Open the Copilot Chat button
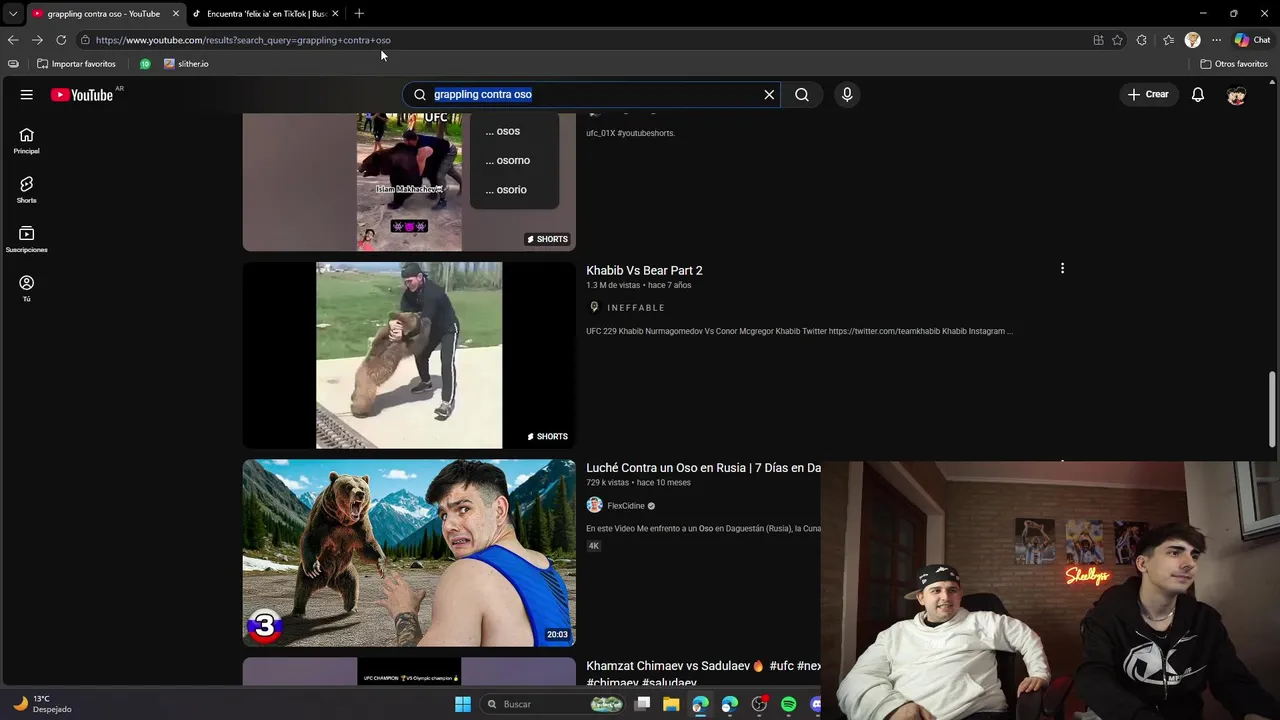1280x720 pixels. [x=1252, y=40]
